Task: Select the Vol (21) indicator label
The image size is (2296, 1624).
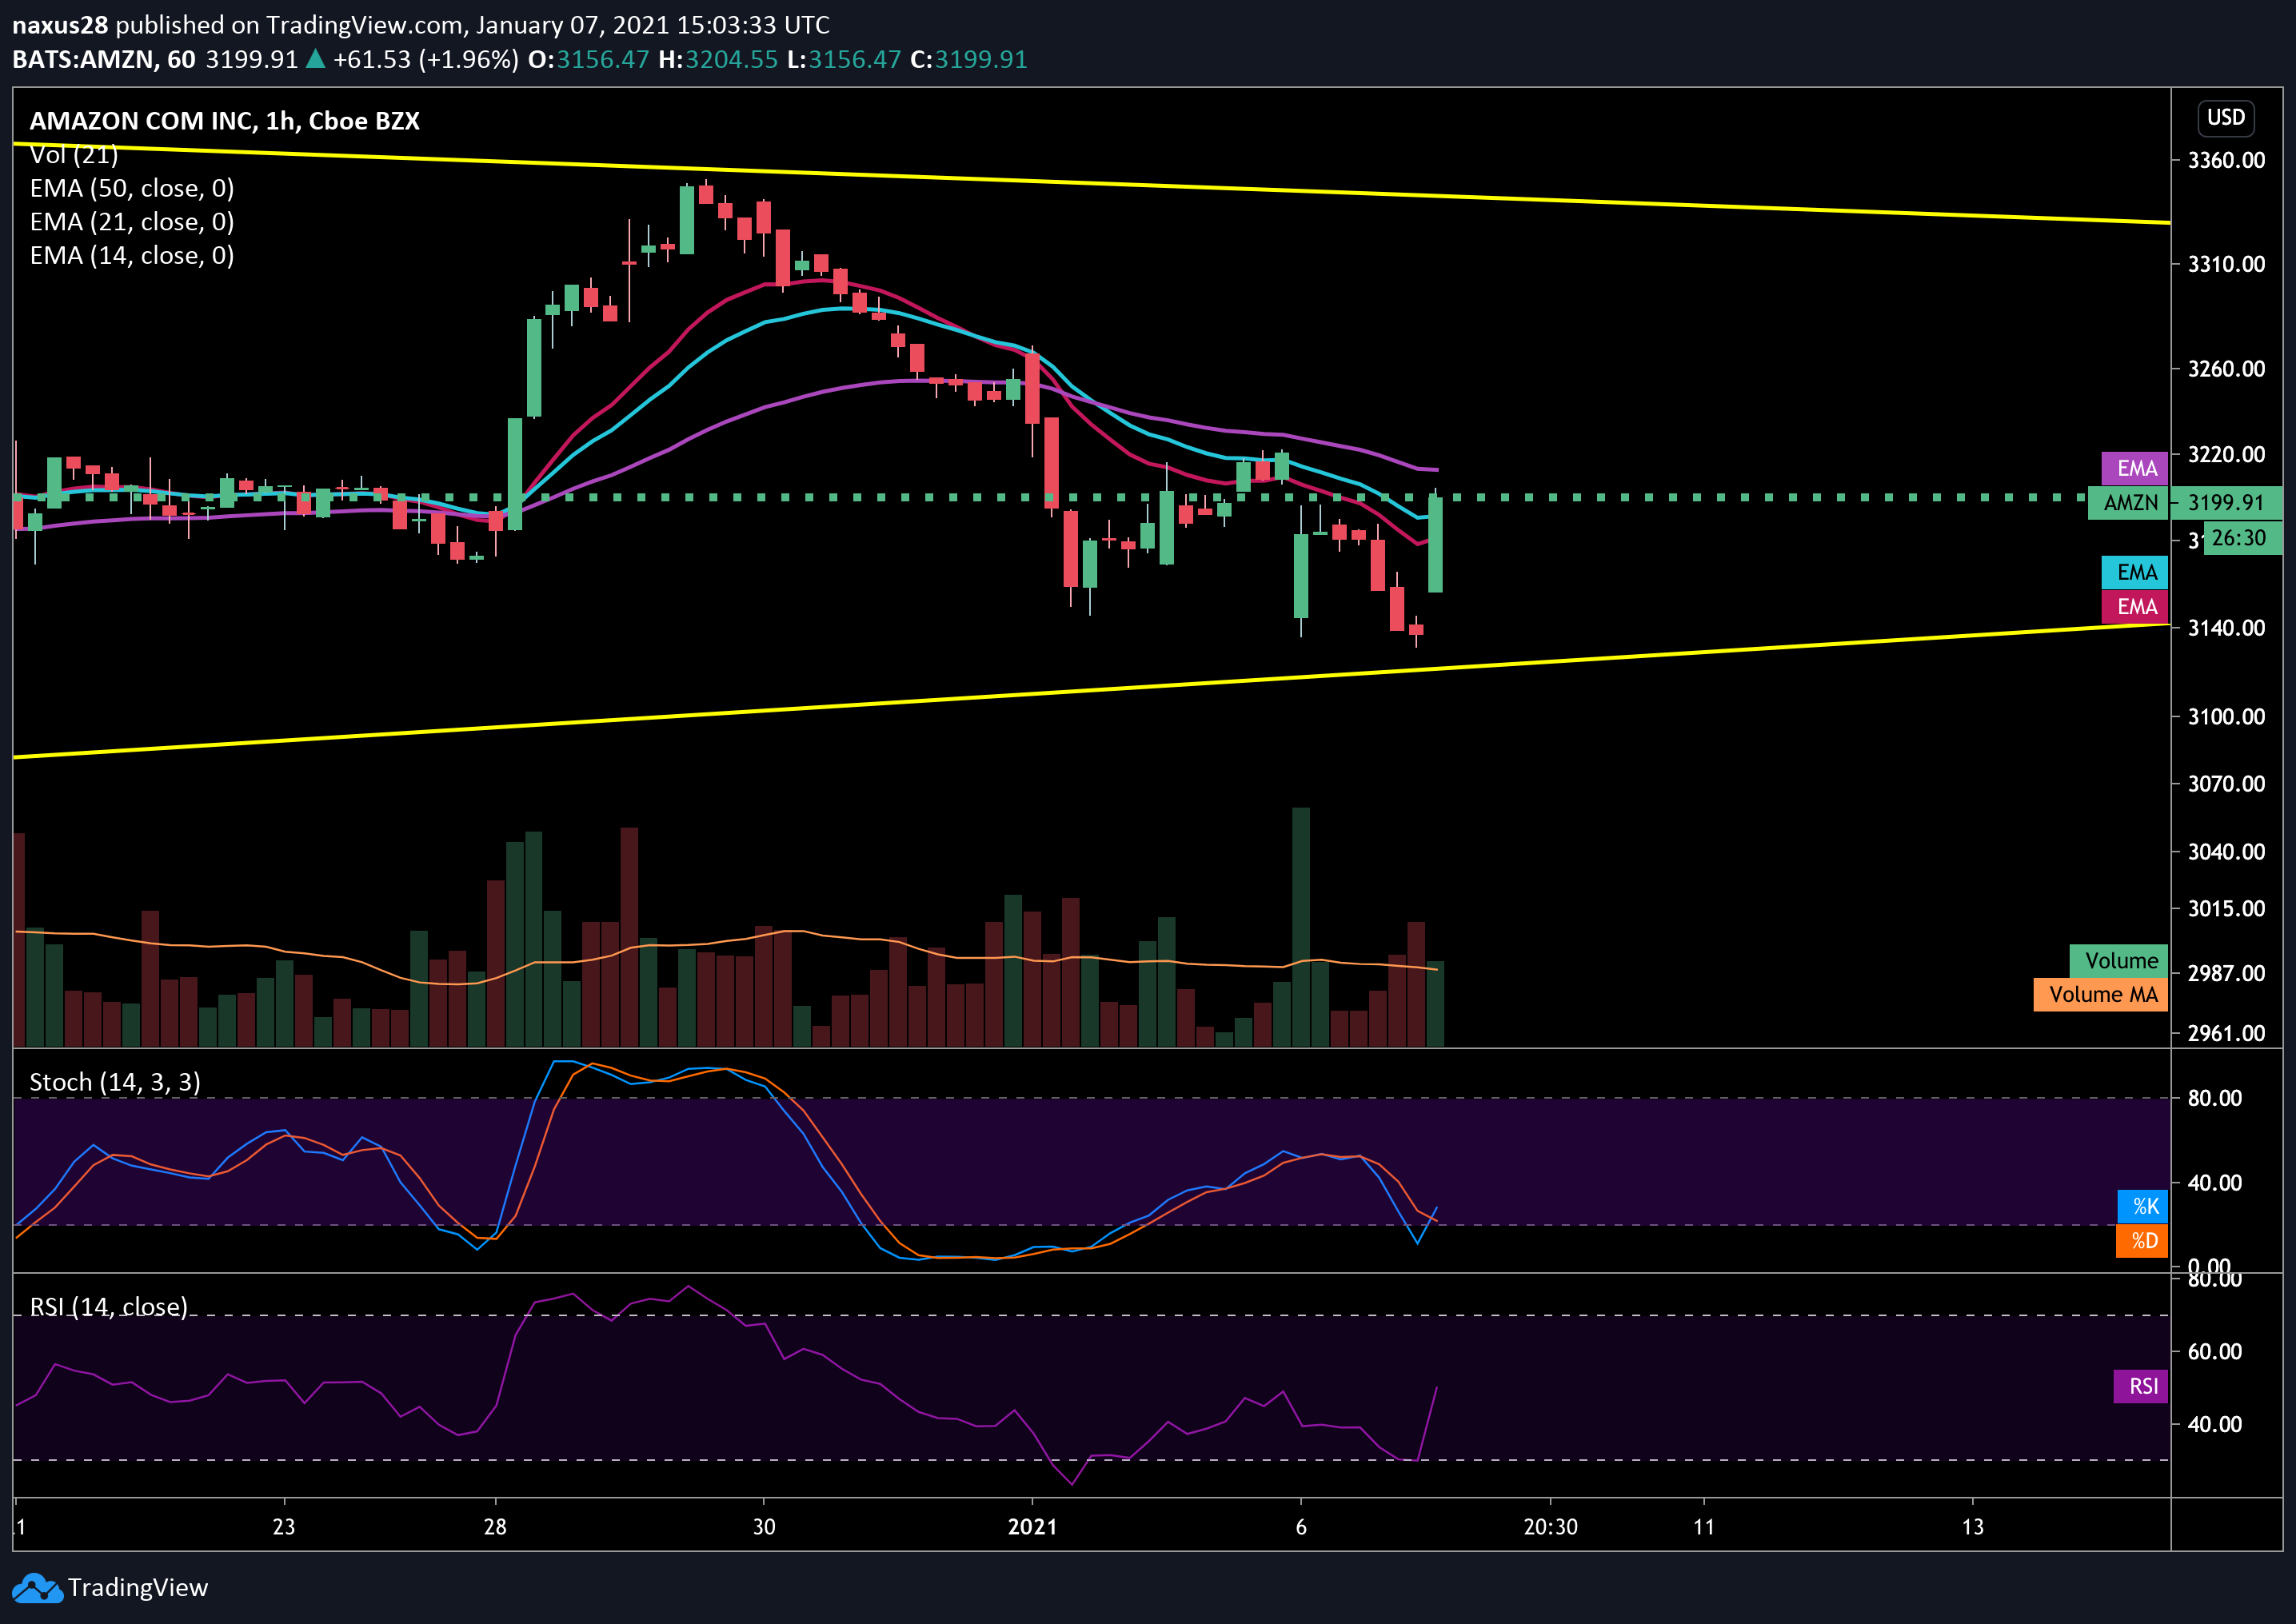Action: click(x=74, y=155)
